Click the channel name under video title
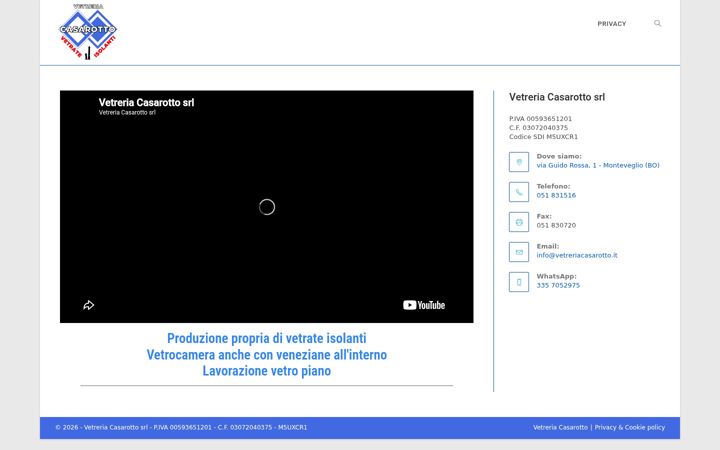 tap(127, 112)
